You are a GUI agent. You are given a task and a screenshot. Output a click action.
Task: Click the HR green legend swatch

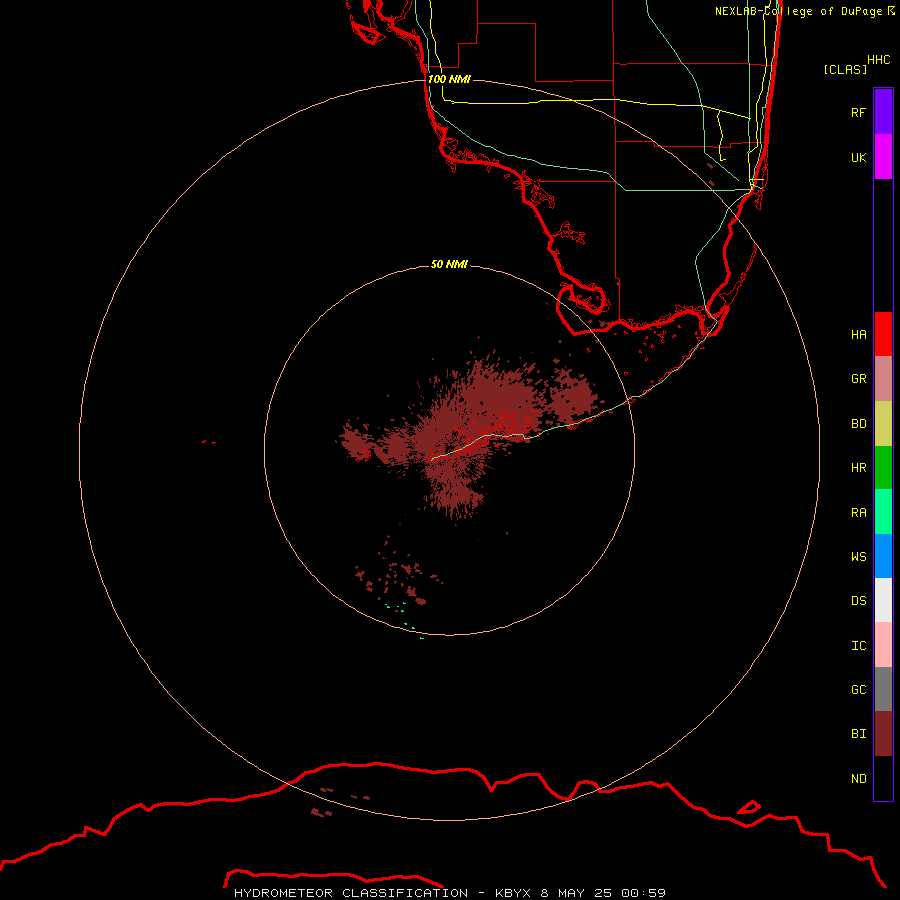883,467
